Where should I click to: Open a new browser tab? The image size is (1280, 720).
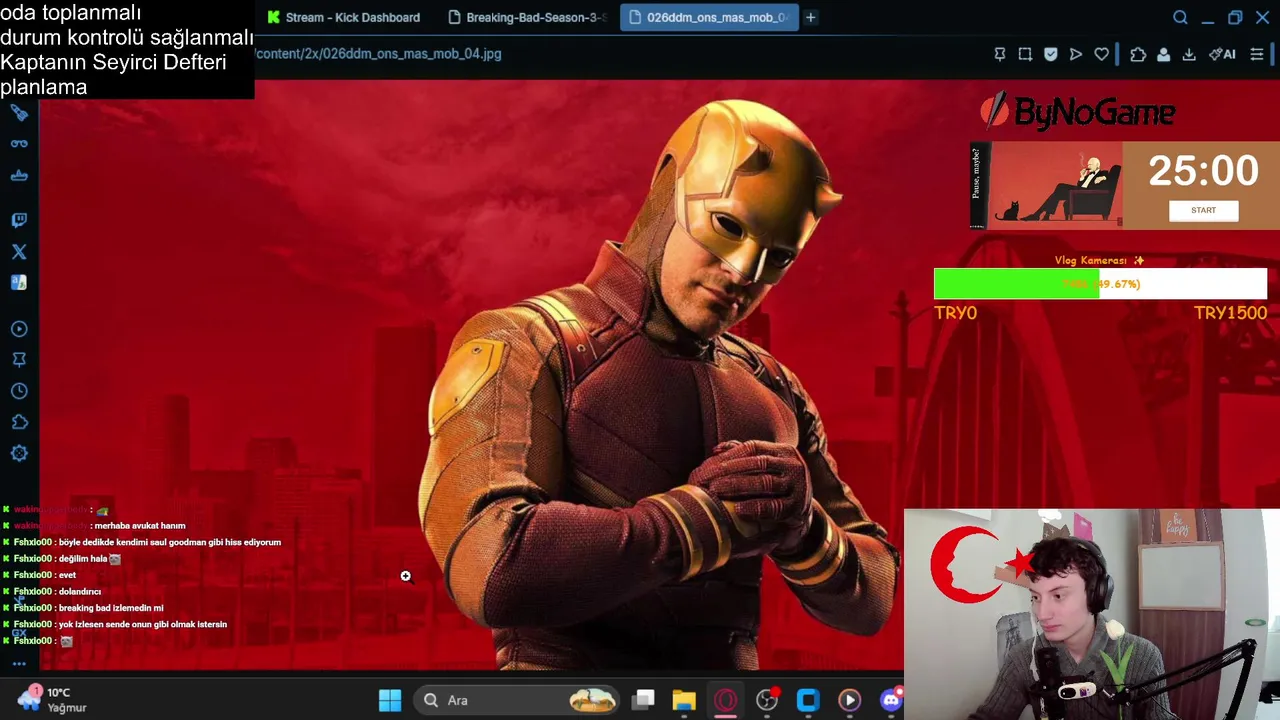pyautogui.click(x=811, y=17)
